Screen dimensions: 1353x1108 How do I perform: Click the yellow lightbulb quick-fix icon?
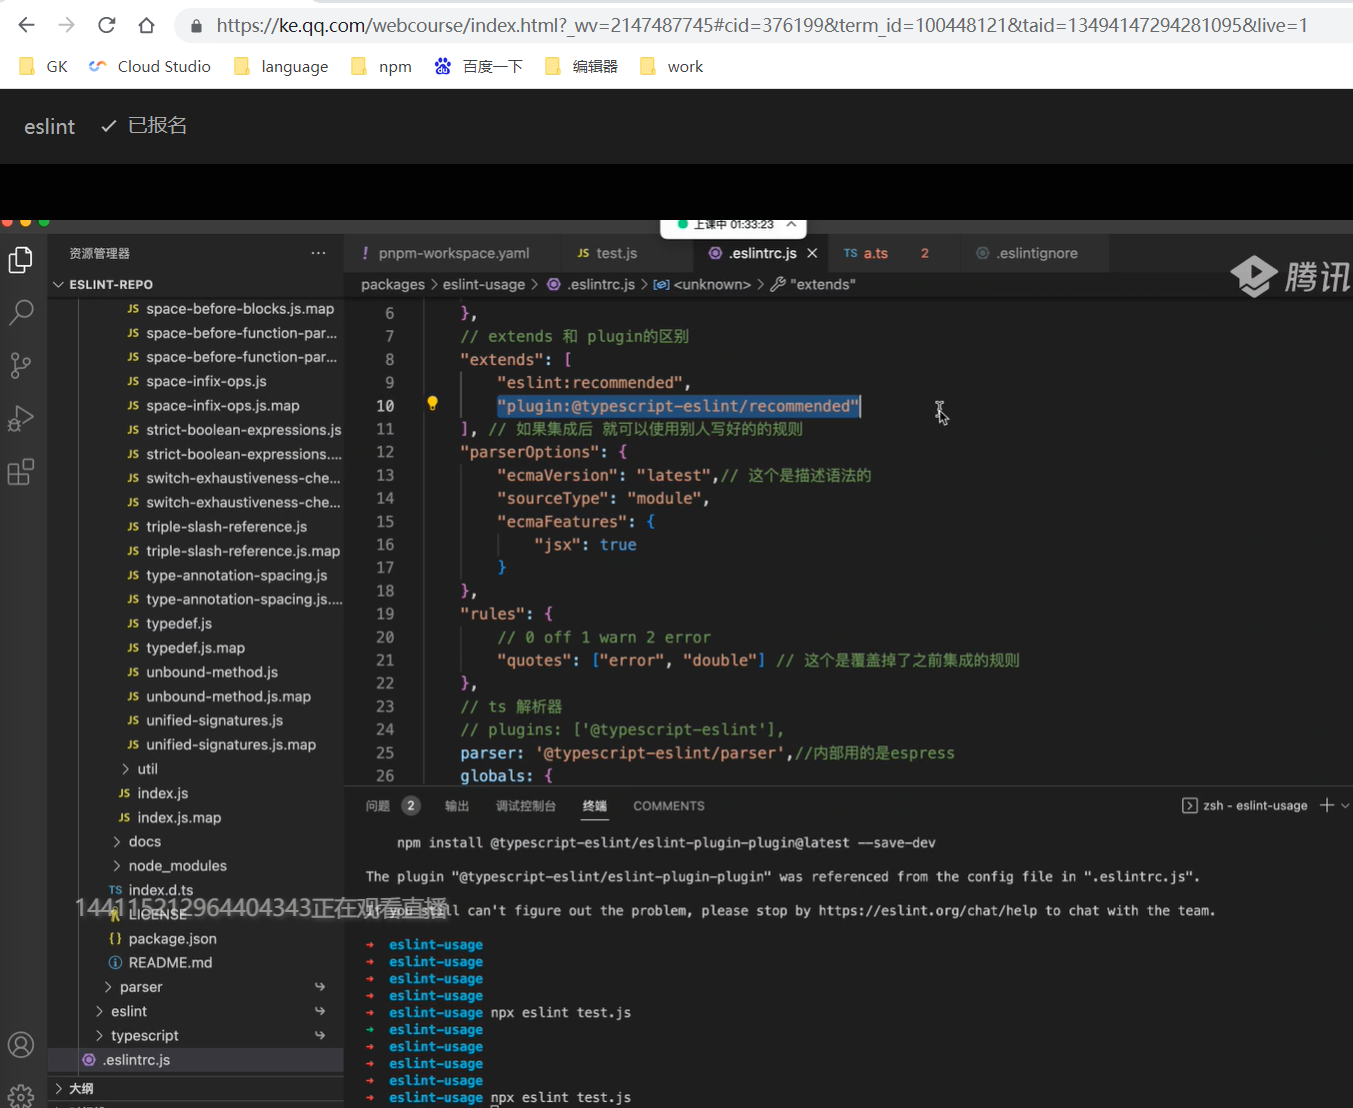(x=432, y=404)
